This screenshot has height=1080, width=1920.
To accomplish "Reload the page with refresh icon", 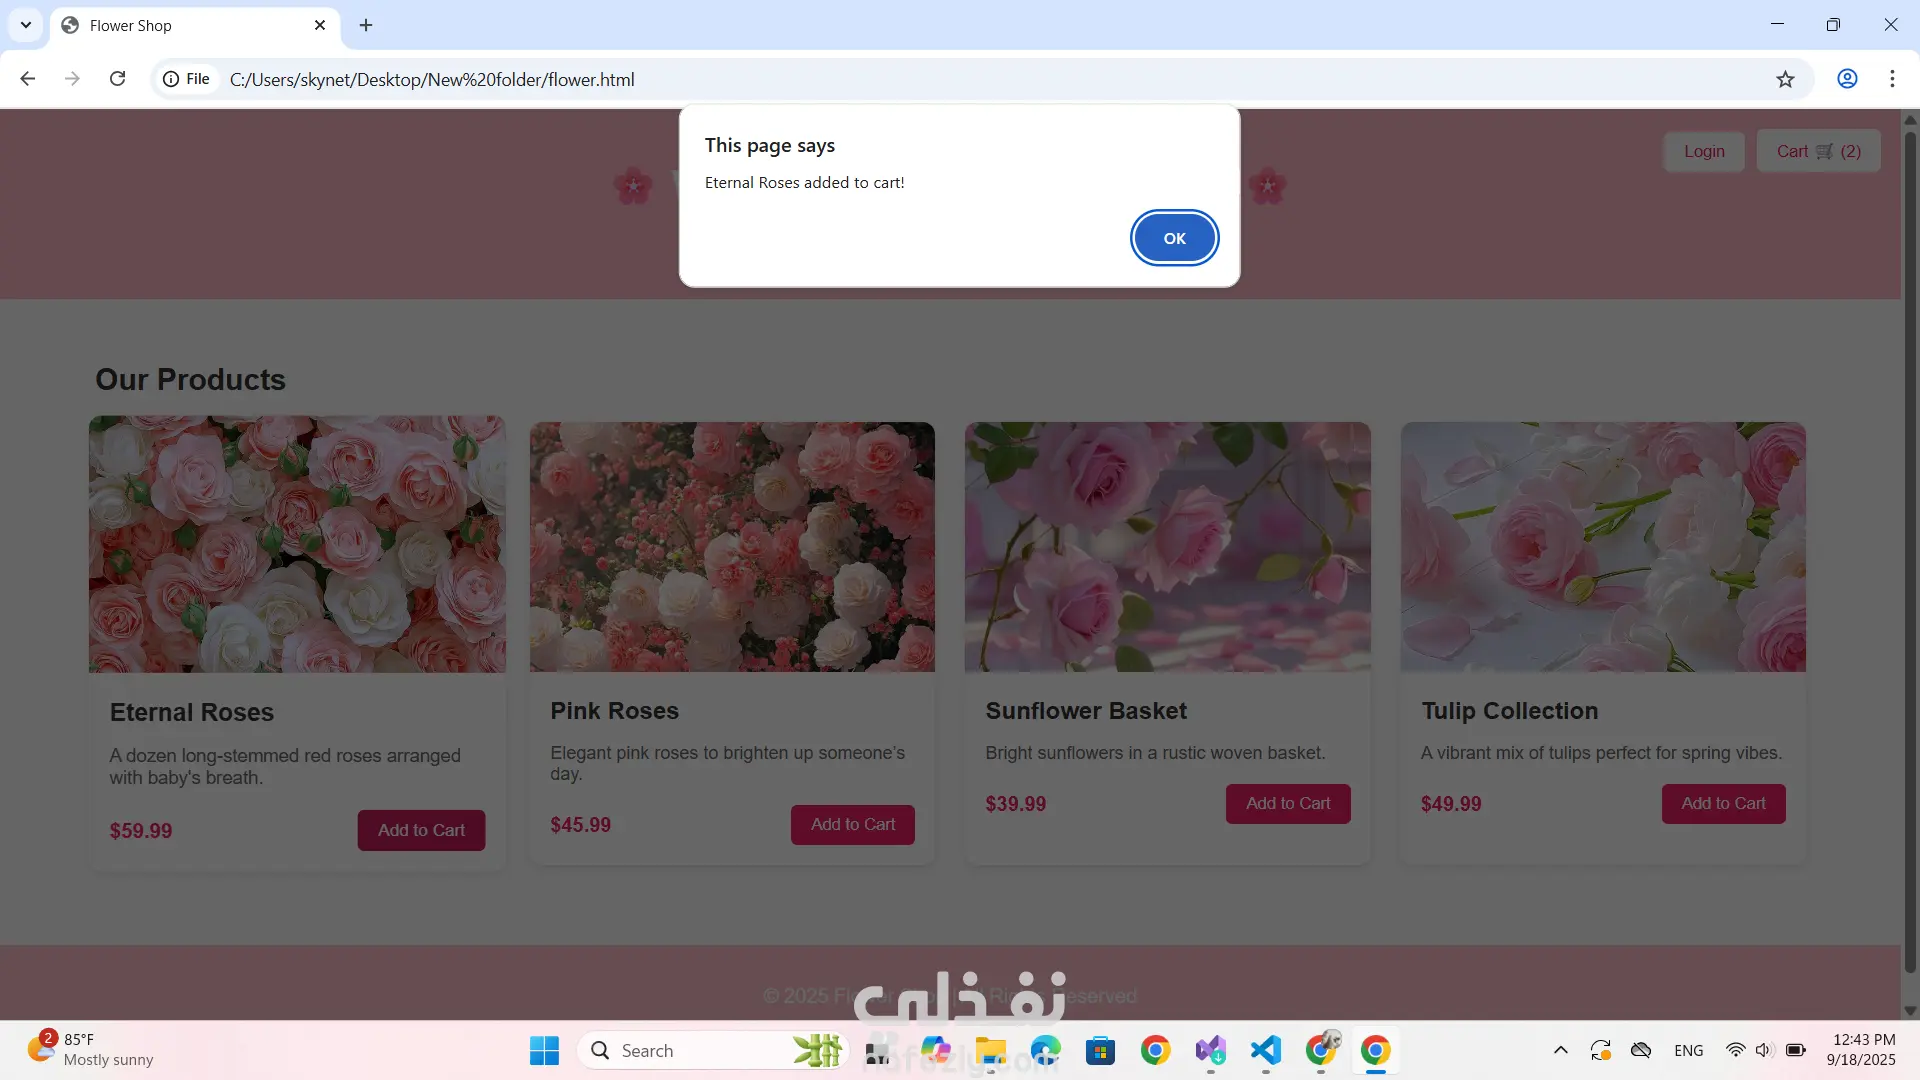I will (x=117, y=79).
